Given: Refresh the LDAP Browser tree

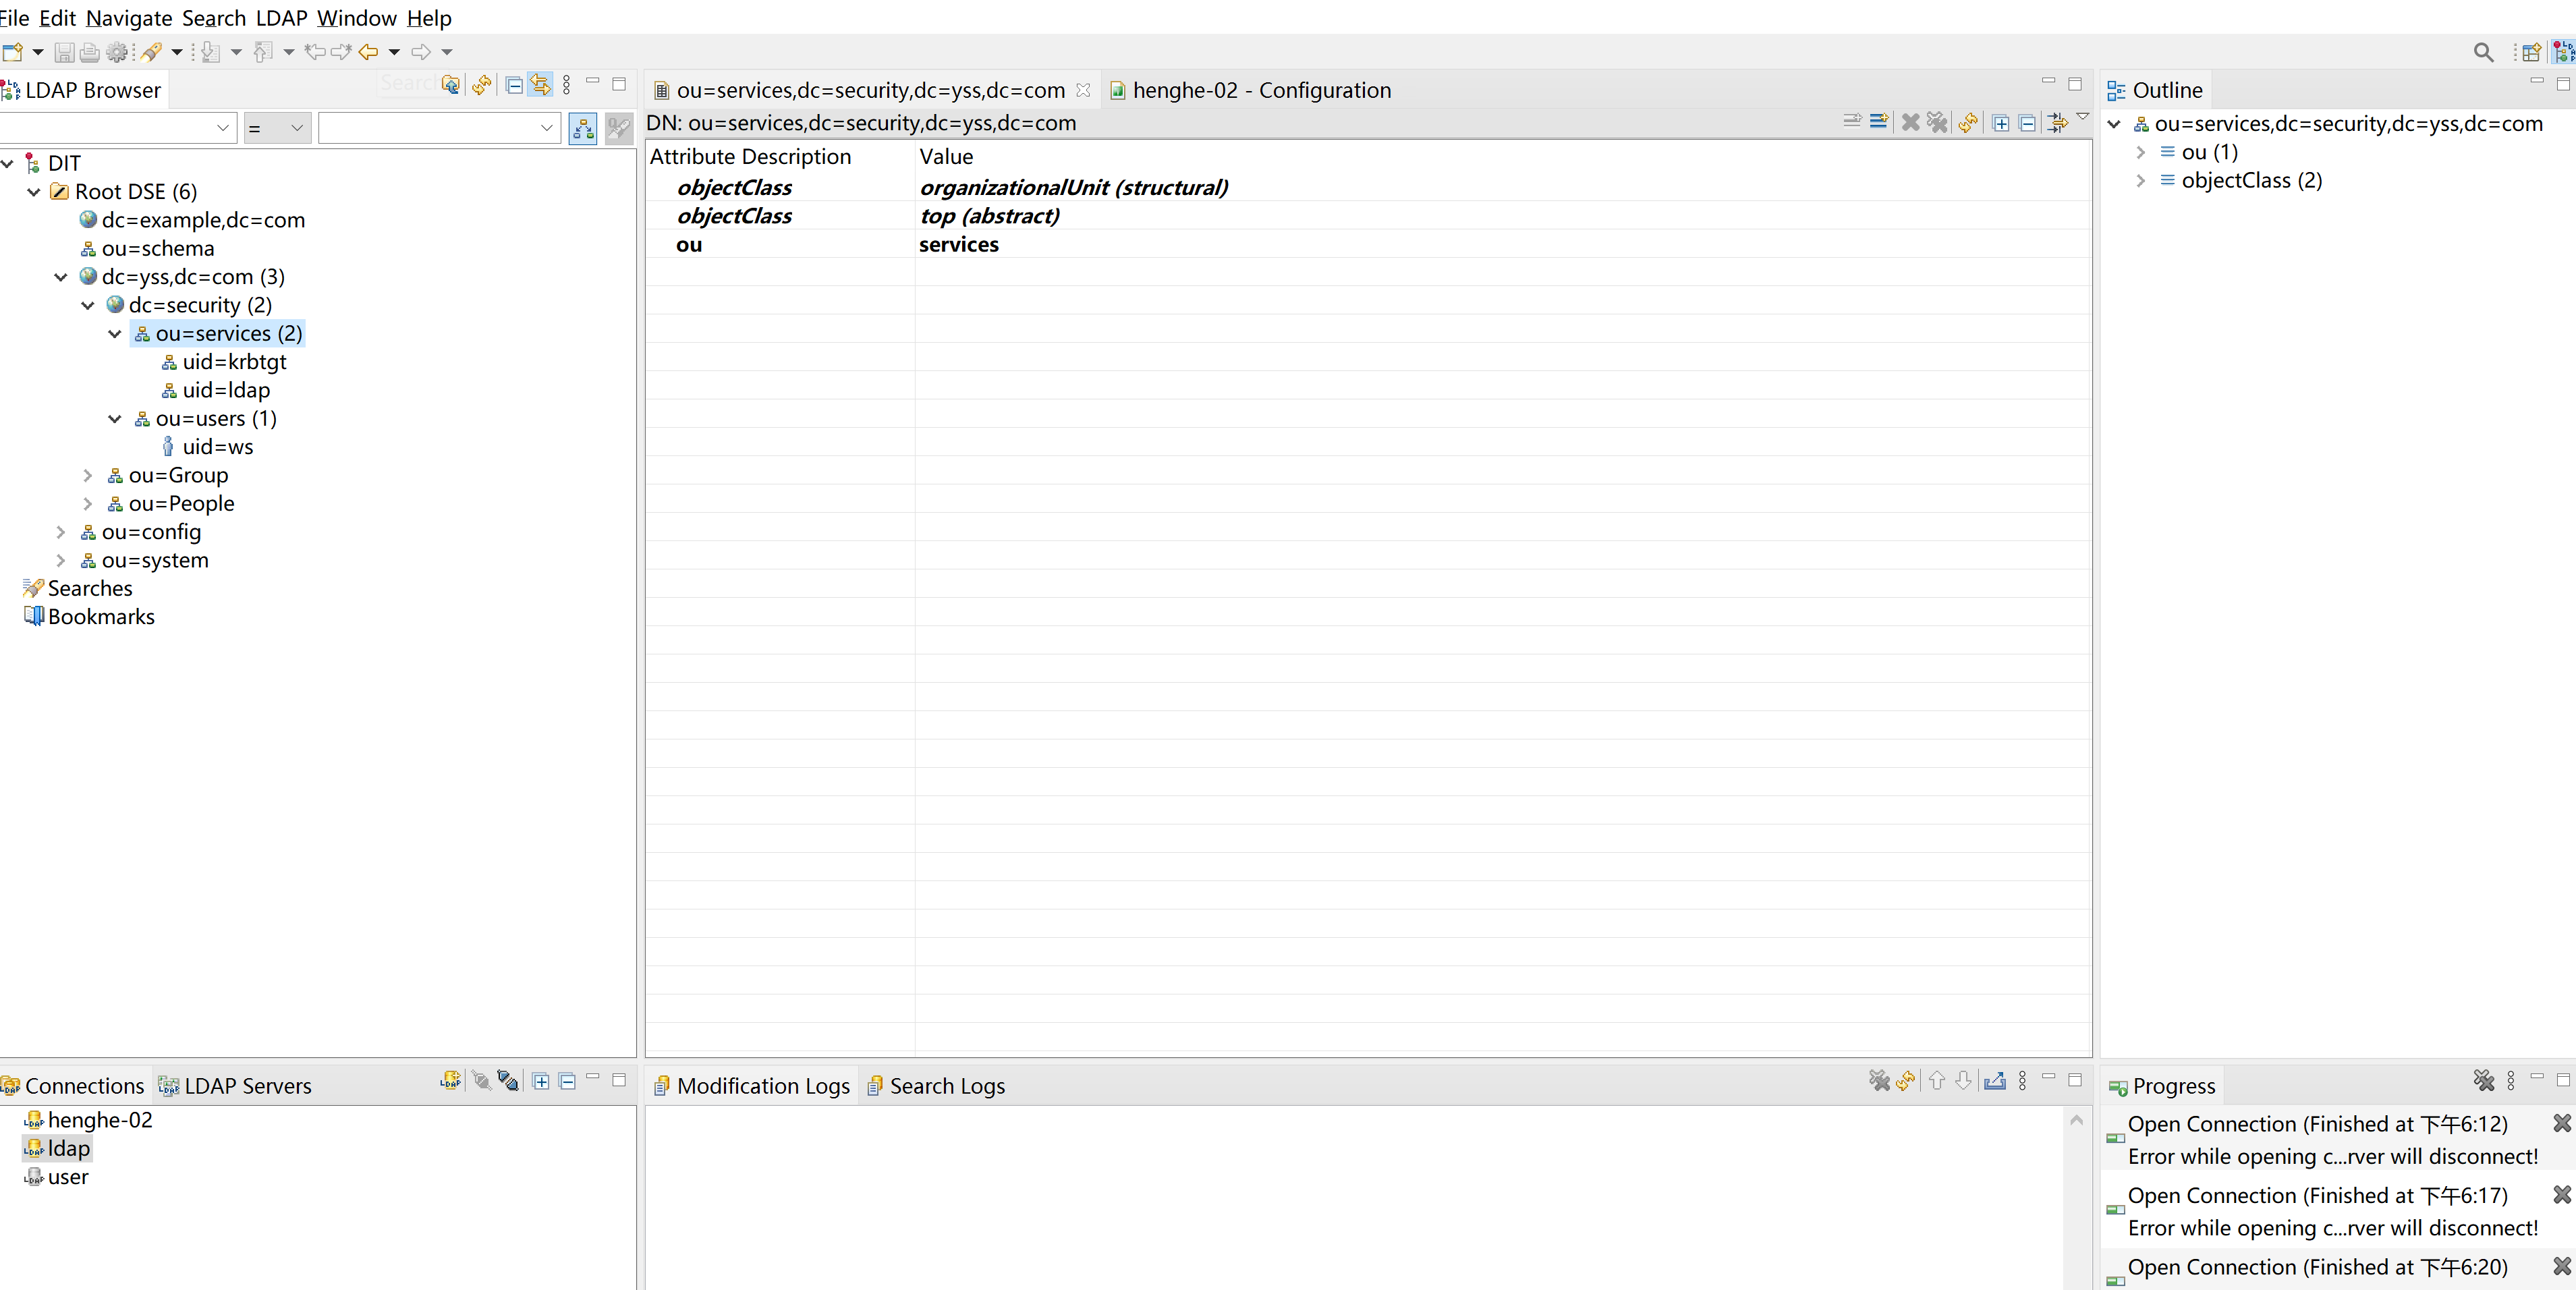Looking at the screenshot, I should [x=482, y=85].
